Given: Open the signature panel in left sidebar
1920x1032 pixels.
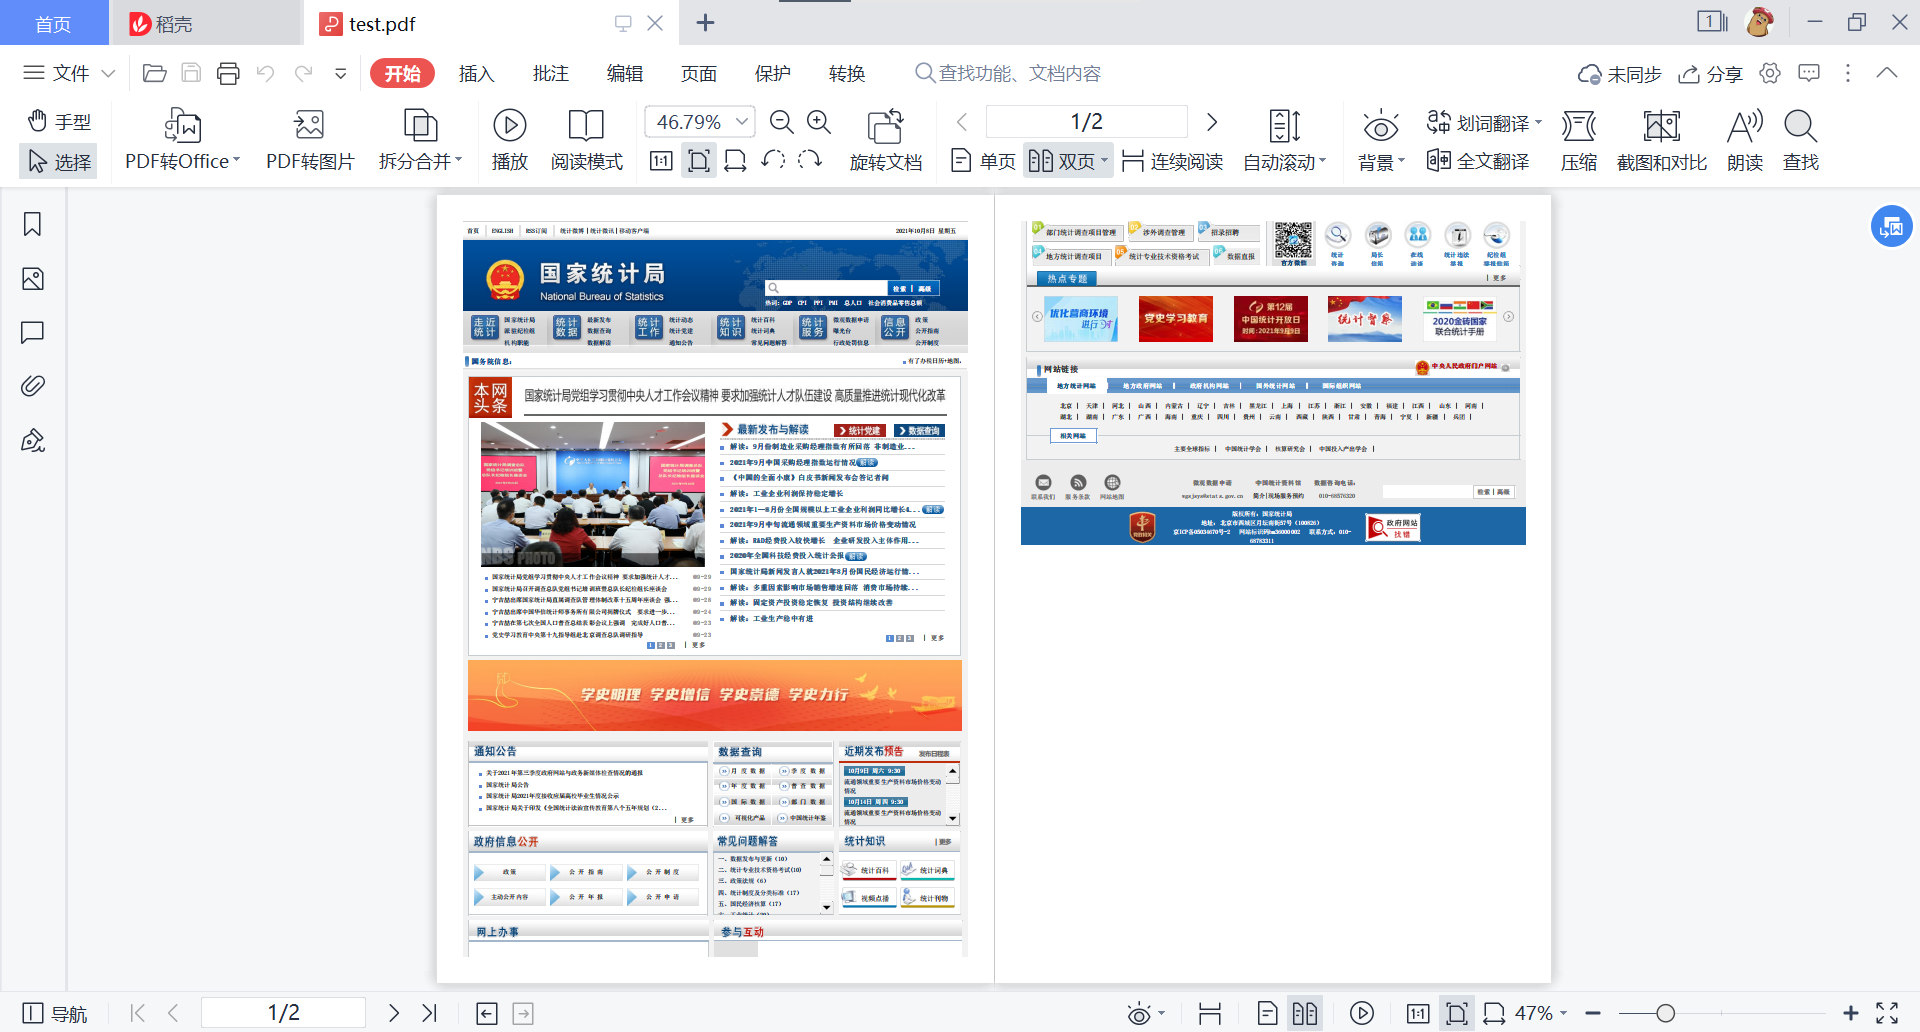Looking at the screenshot, I should point(33,440).
